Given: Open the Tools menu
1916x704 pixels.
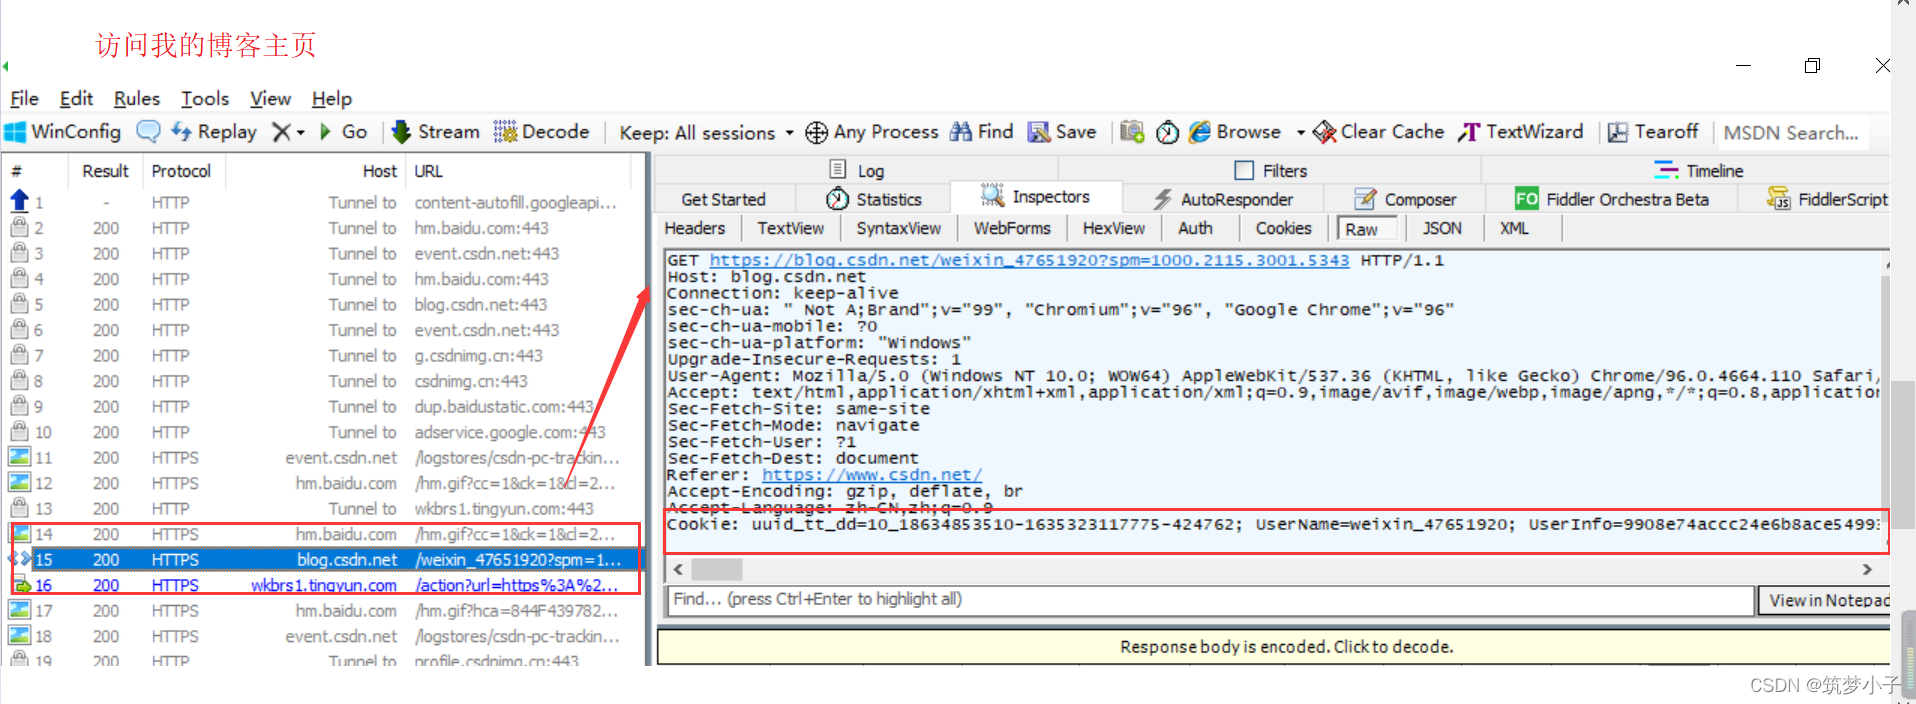Looking at the screenshot, I should pyautogui.click(x=205, y=98).
